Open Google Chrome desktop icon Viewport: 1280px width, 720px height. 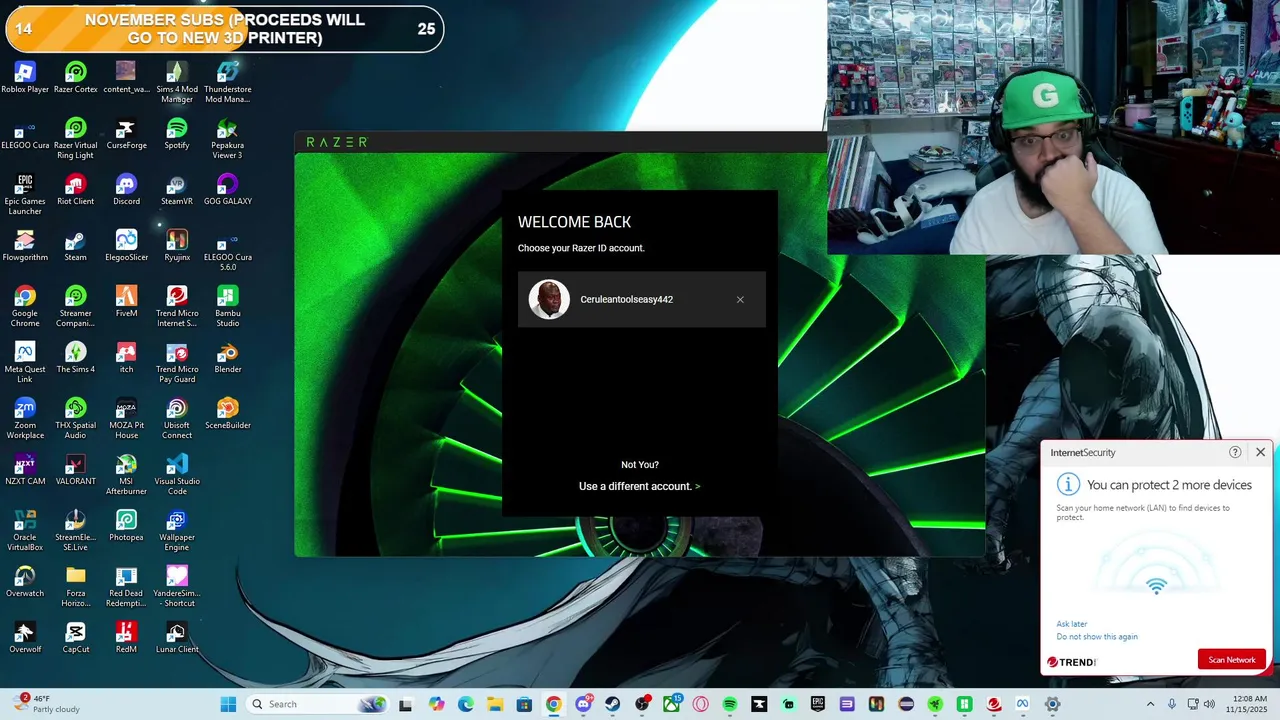25,306
